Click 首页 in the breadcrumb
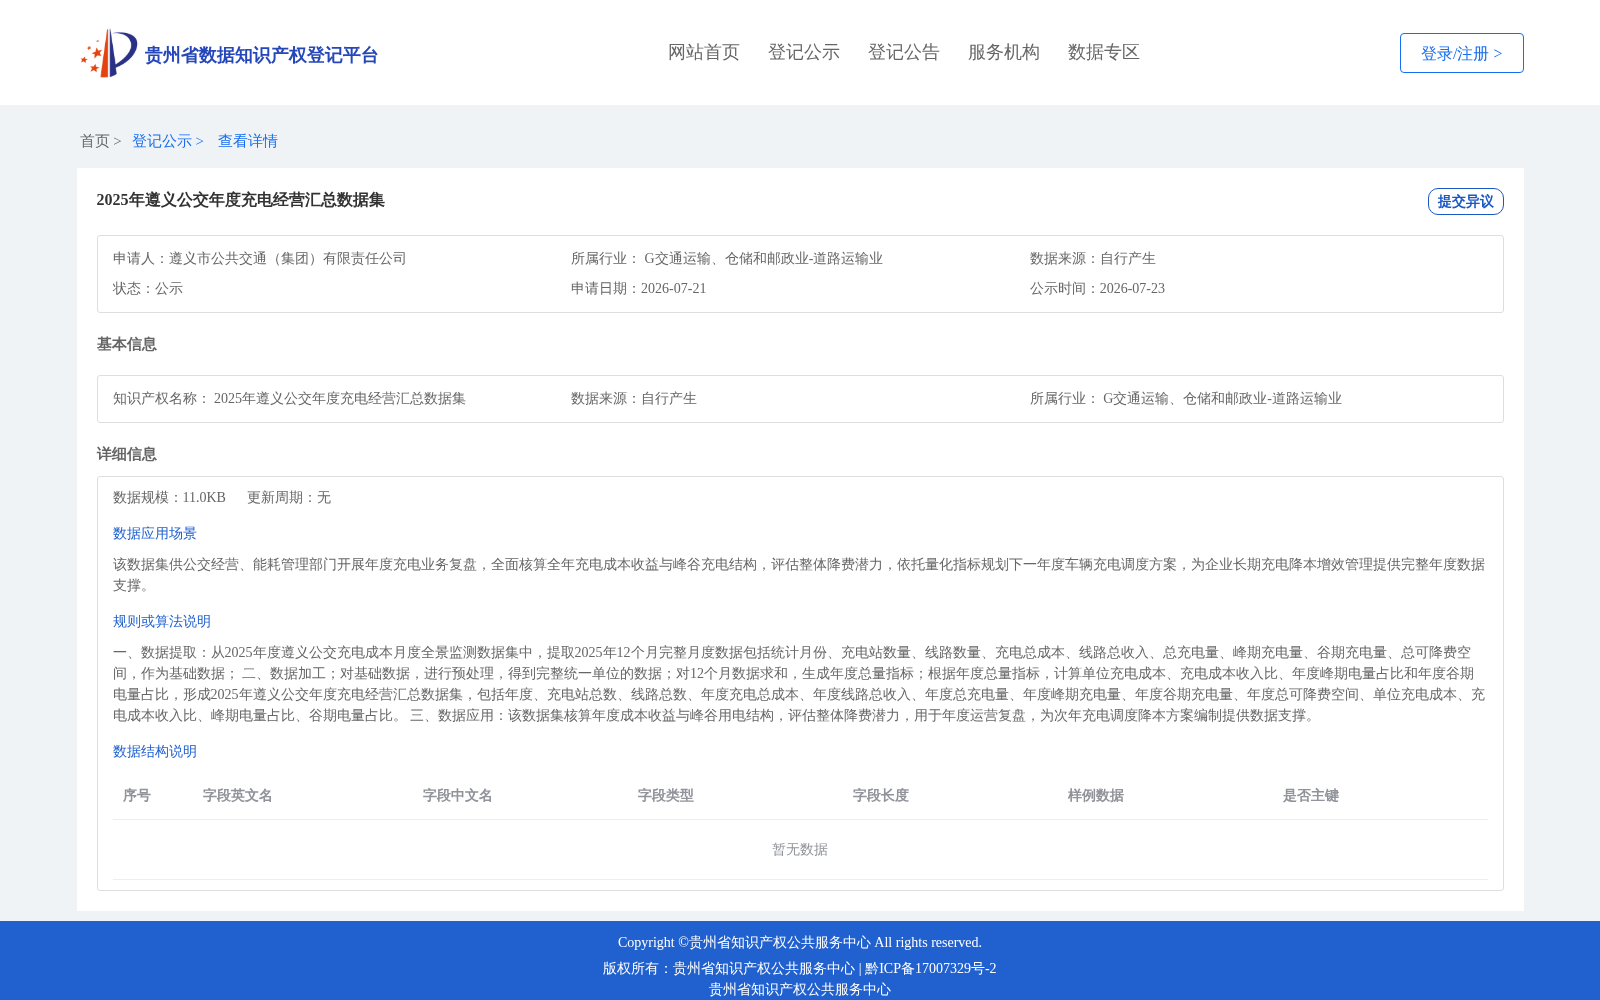This screenshot has height=1000, width=1600. coord(95,141)
